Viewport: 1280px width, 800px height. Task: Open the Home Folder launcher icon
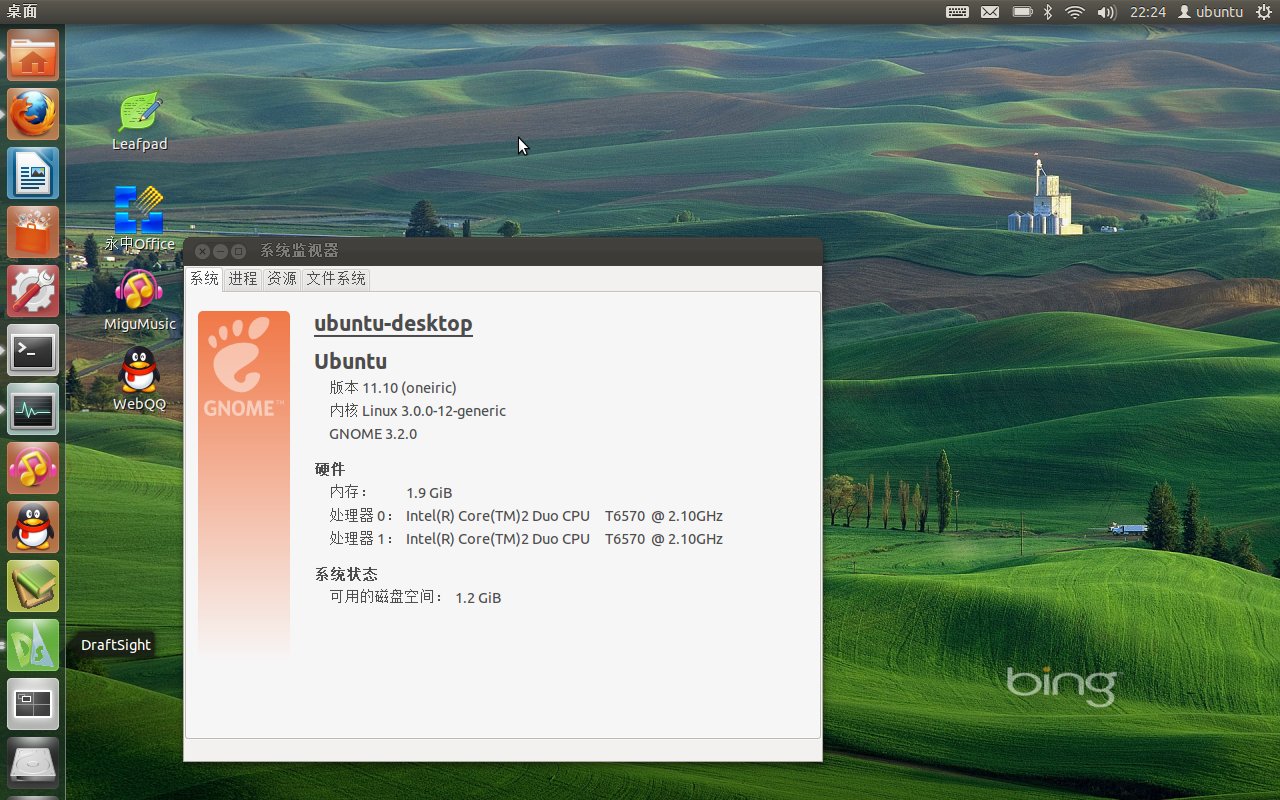point(33,55)
